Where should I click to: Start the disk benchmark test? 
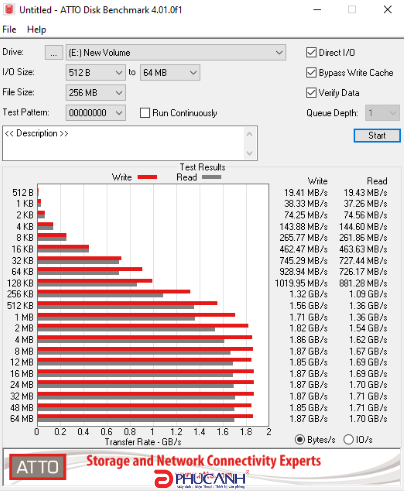click(377, 136)
